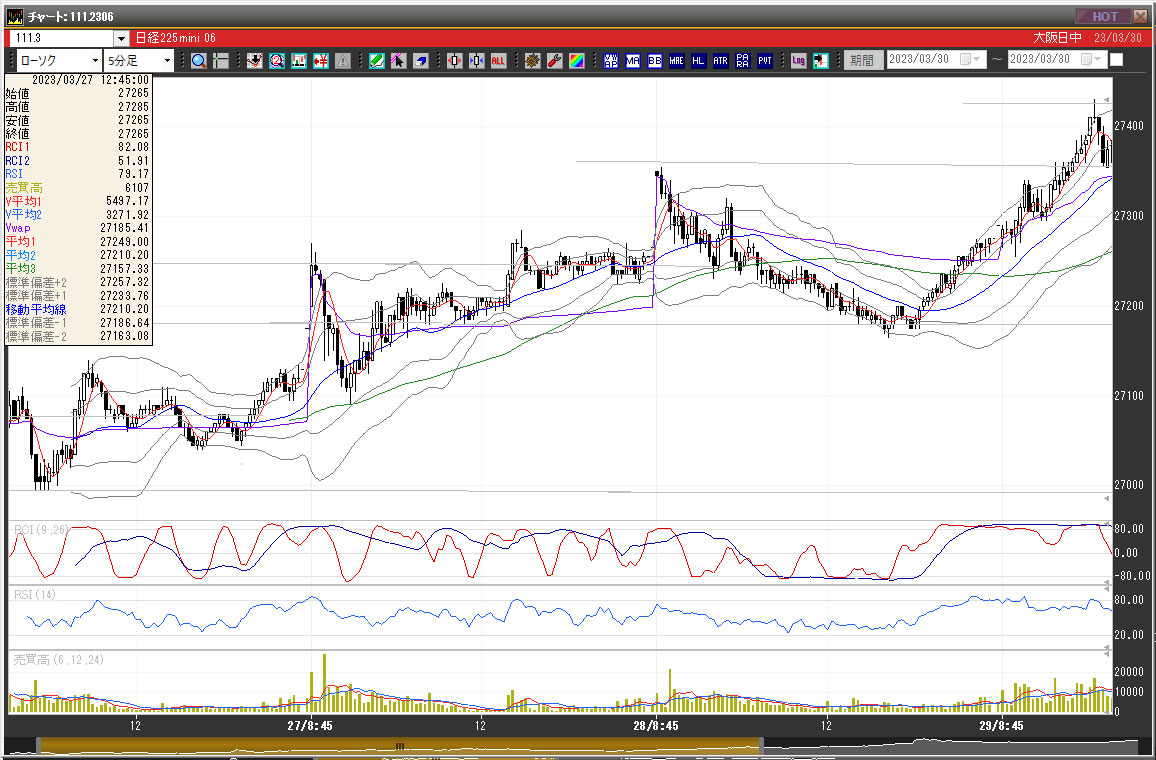The width and height of the screenshot is (1156, 760).
Task: Click the RCI1 row in data panel
Action: (77, 147)
